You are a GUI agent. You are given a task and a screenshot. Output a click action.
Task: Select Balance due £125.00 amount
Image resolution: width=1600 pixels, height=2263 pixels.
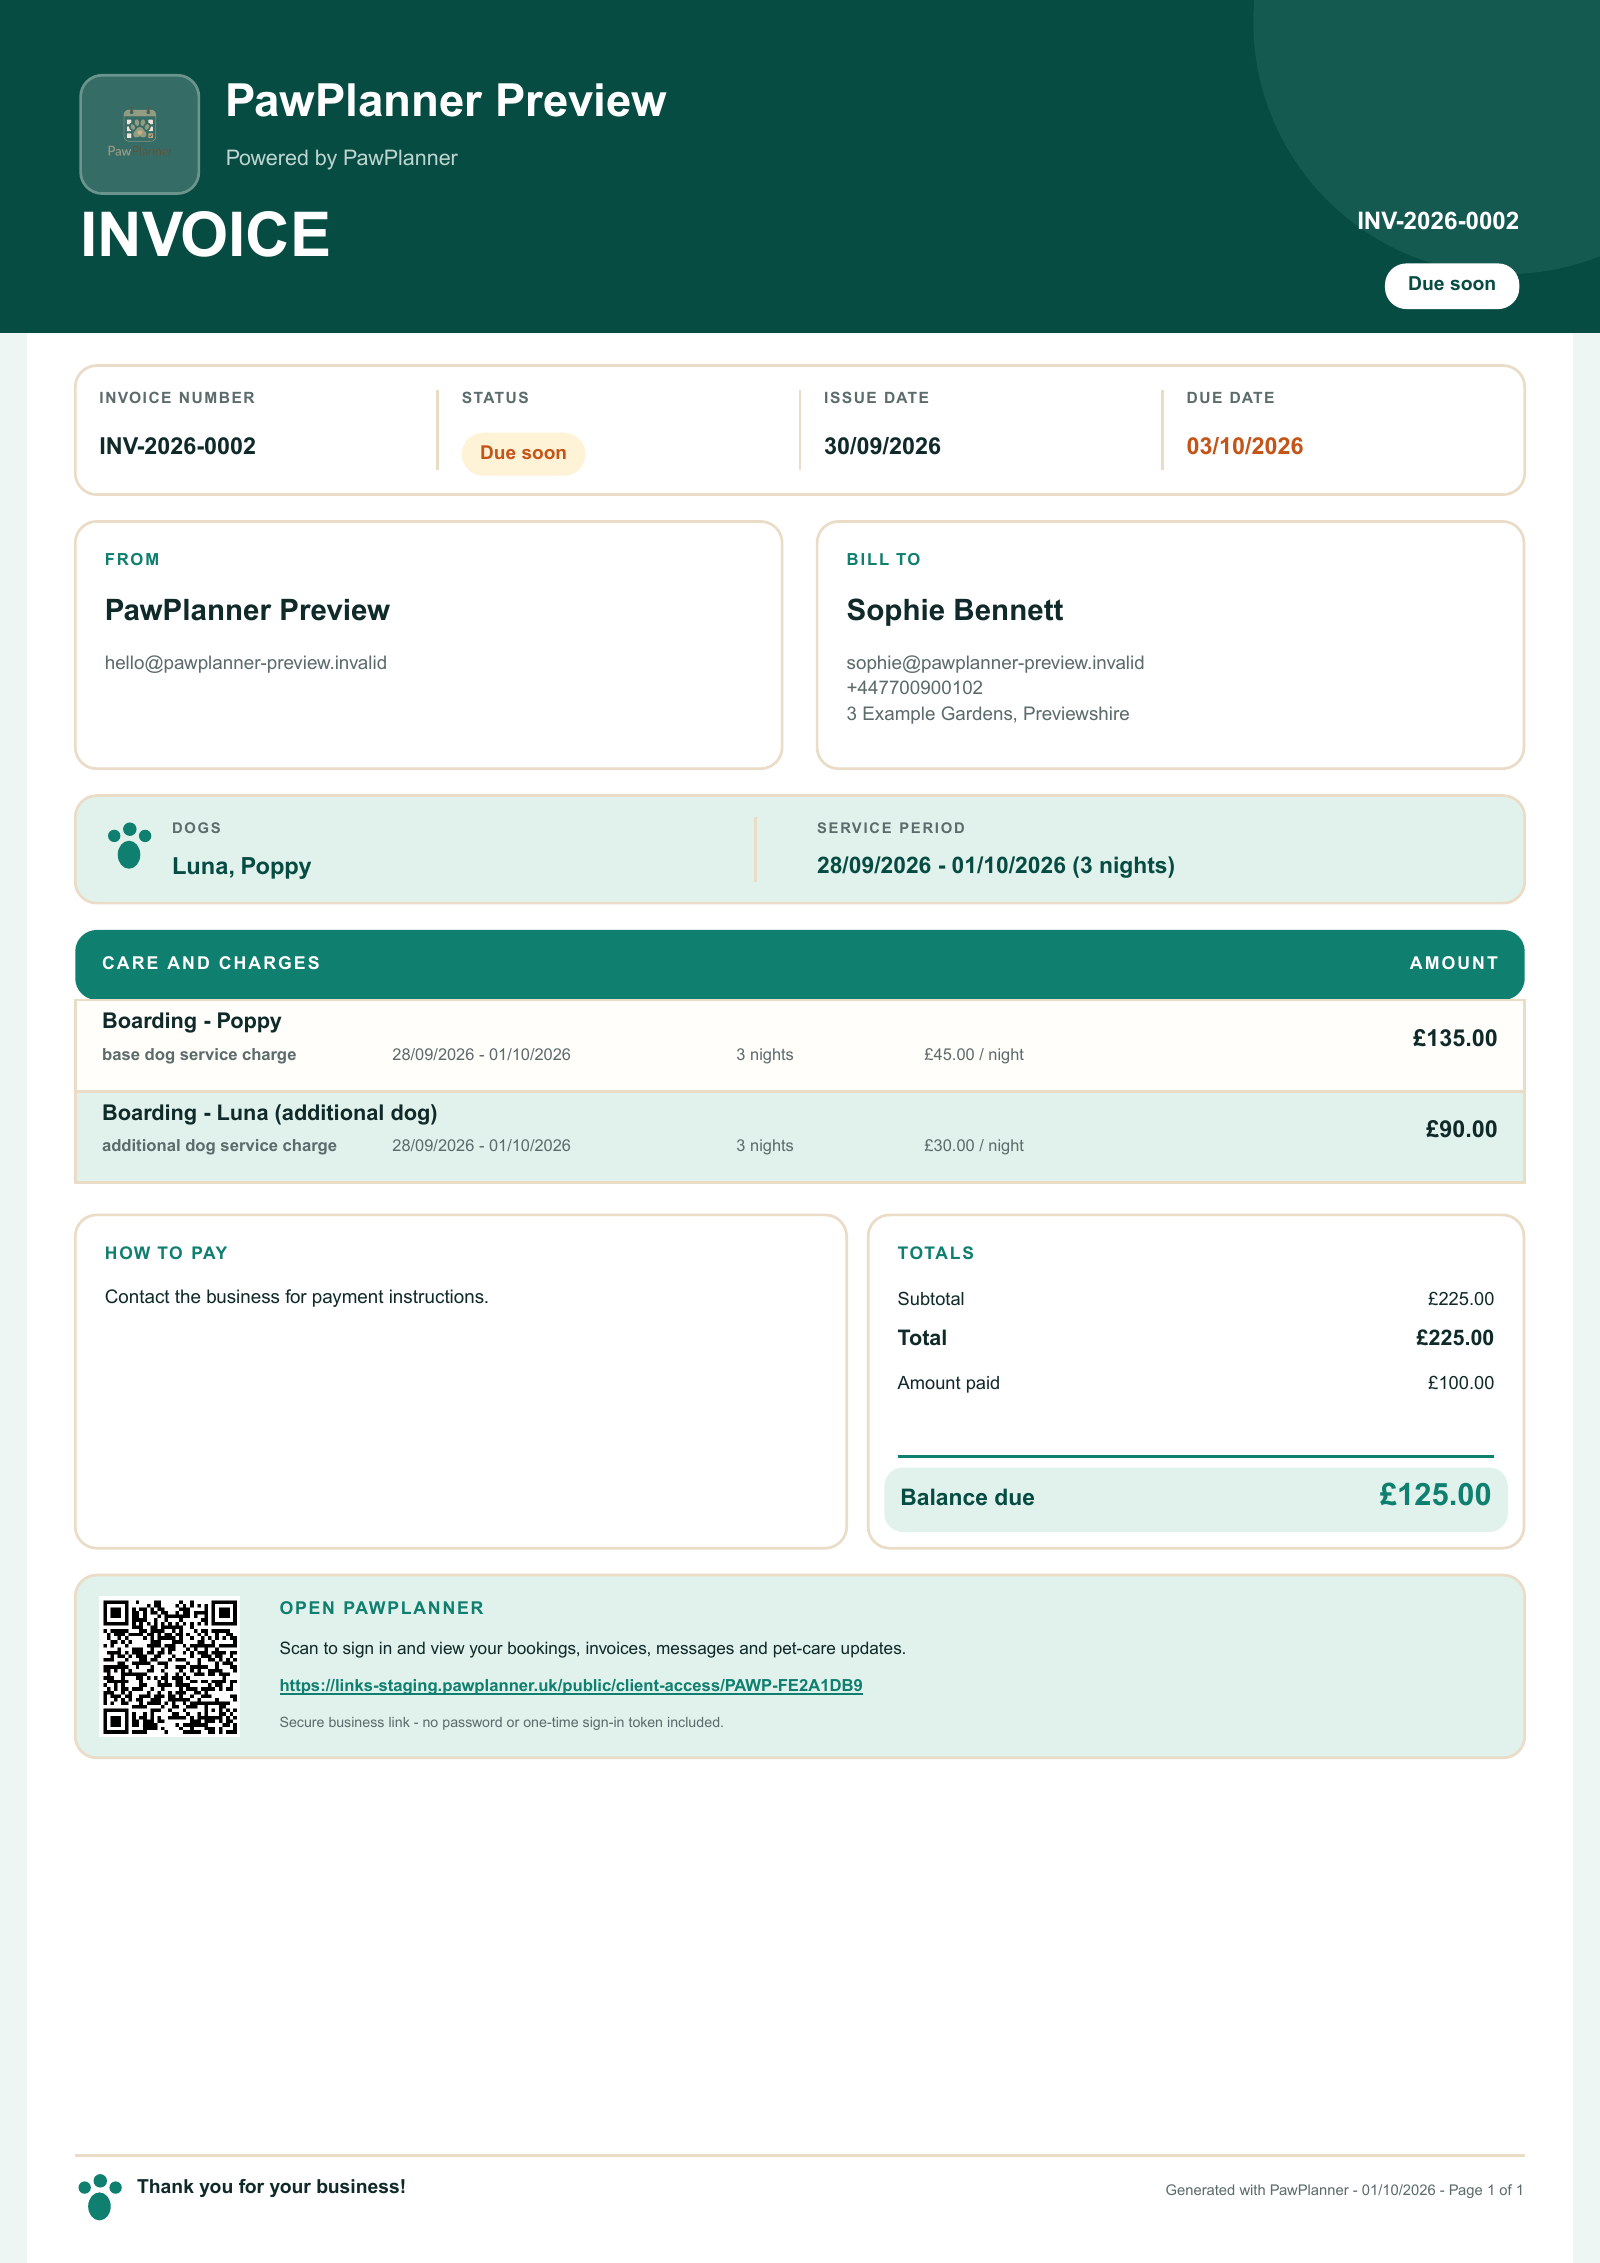point(1434,1495)
